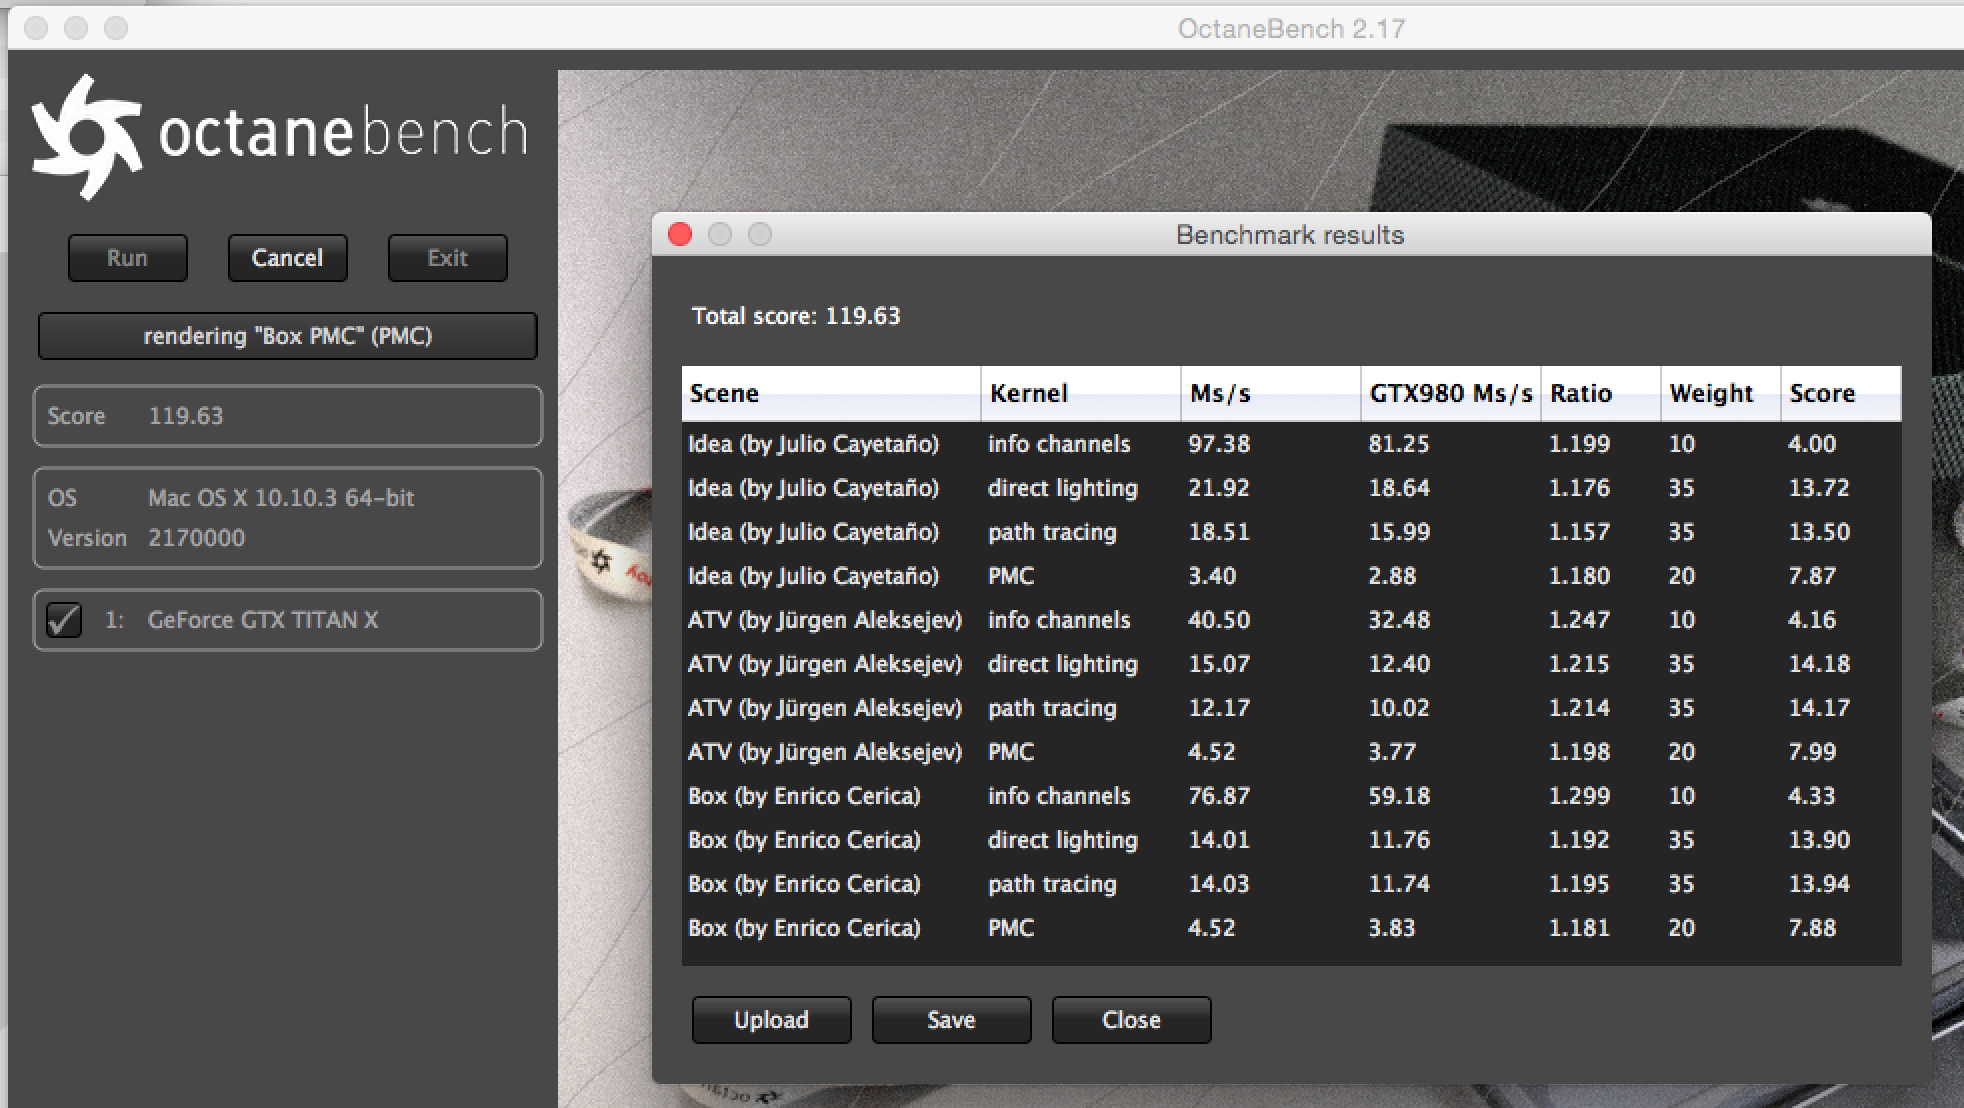The height and width of the screenshot is (1108, 1964).
Task: Click the 81.25 GTX980 value
Action: tap(1399, 444)
